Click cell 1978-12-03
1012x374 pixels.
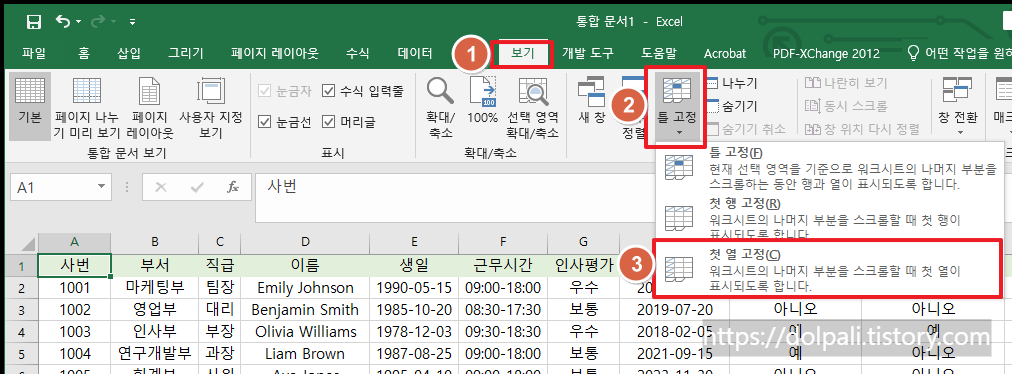tap(414, 332)
